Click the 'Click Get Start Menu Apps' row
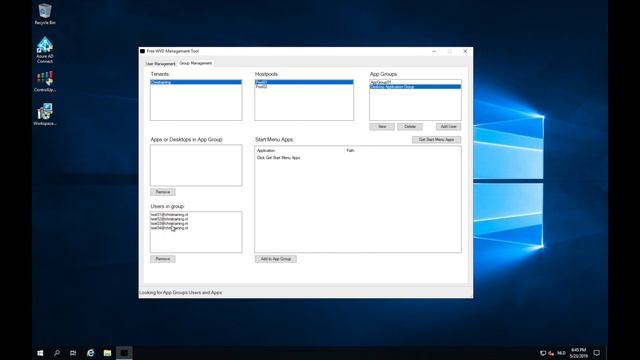The width and height of the screenshot is (640, 360). pyautogui.click(x=278, y=158)
